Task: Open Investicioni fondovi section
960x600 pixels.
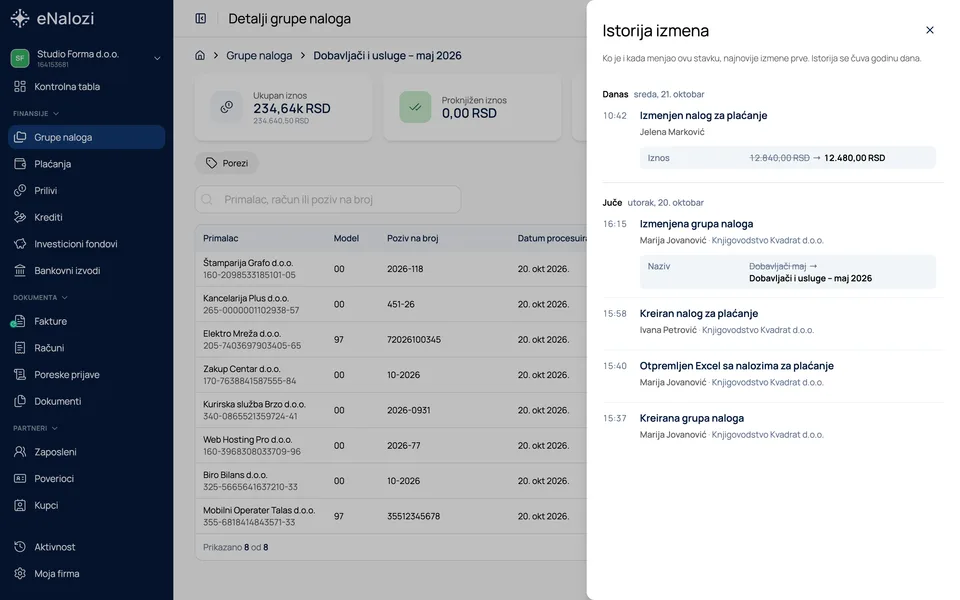Action: (86, 244)
